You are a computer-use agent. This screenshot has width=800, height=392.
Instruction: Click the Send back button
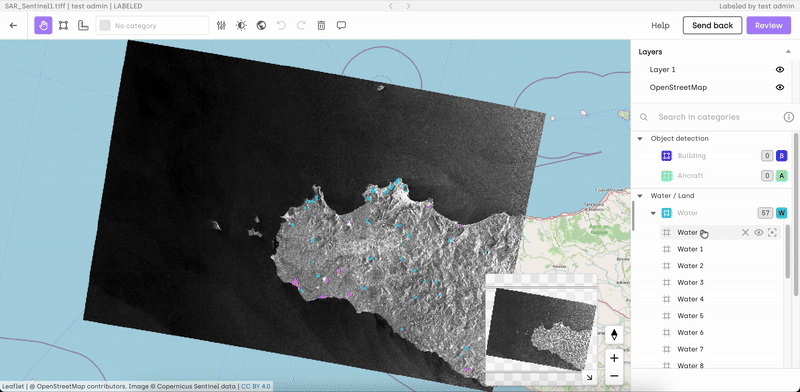[x=712, y=26]
